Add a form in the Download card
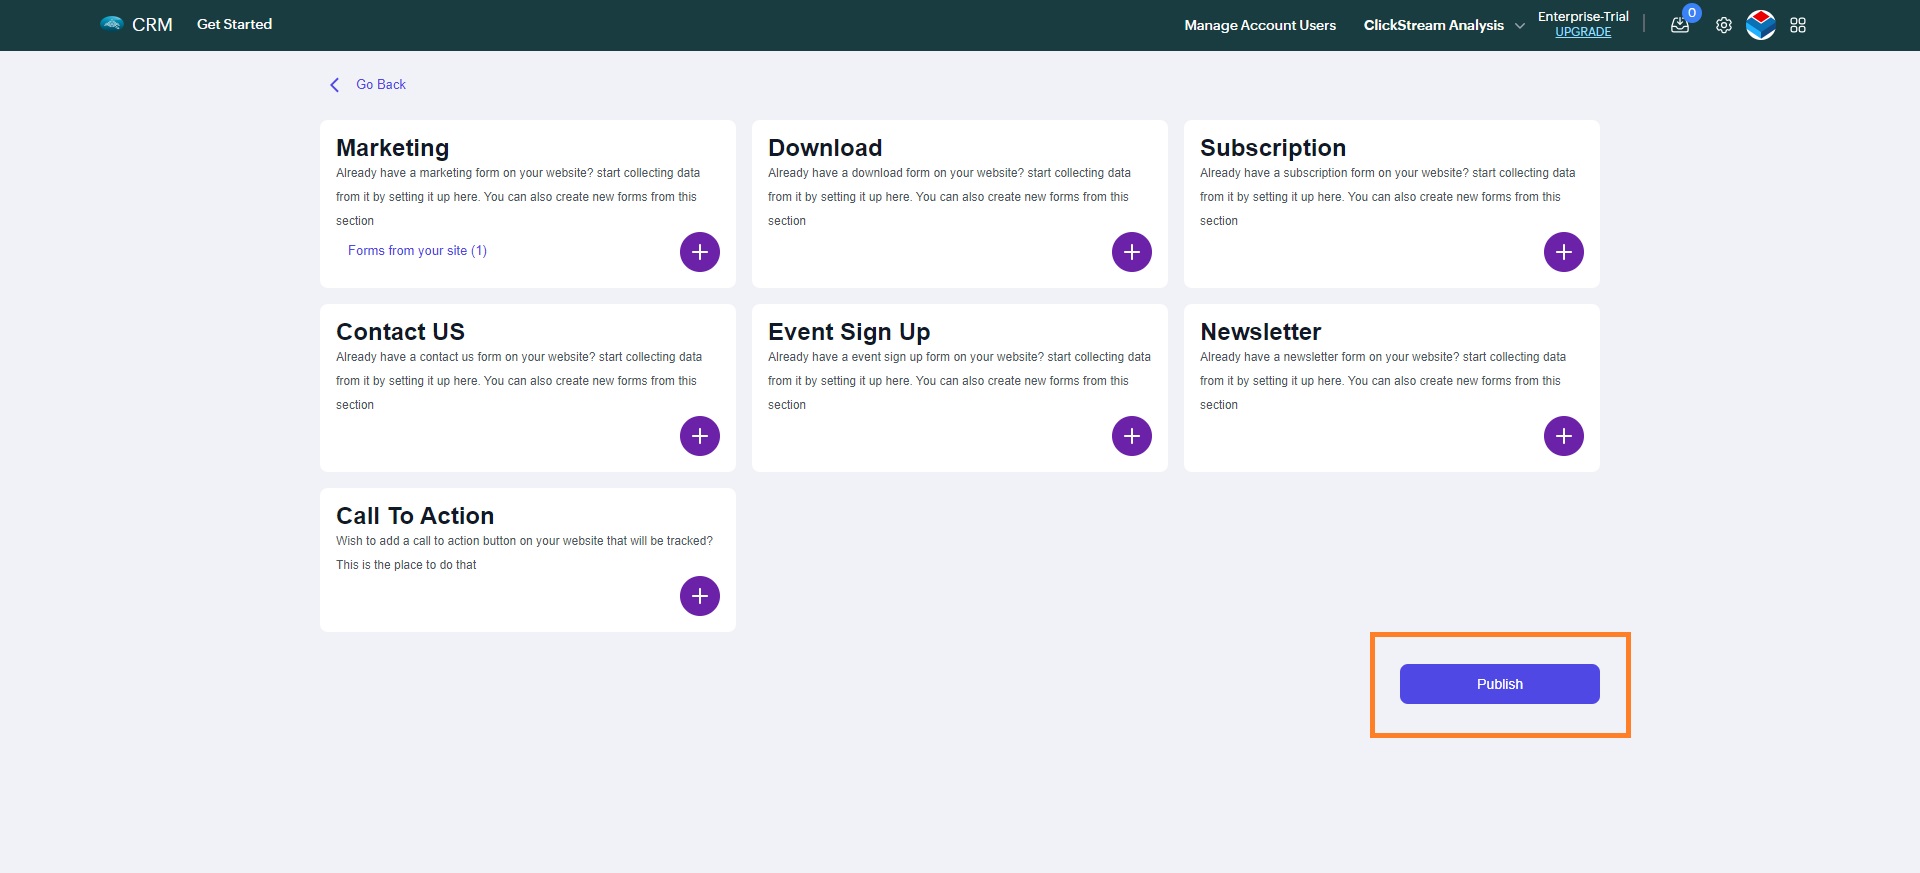This screenshot has height=873, width=1920. (x=1132, y=252)
